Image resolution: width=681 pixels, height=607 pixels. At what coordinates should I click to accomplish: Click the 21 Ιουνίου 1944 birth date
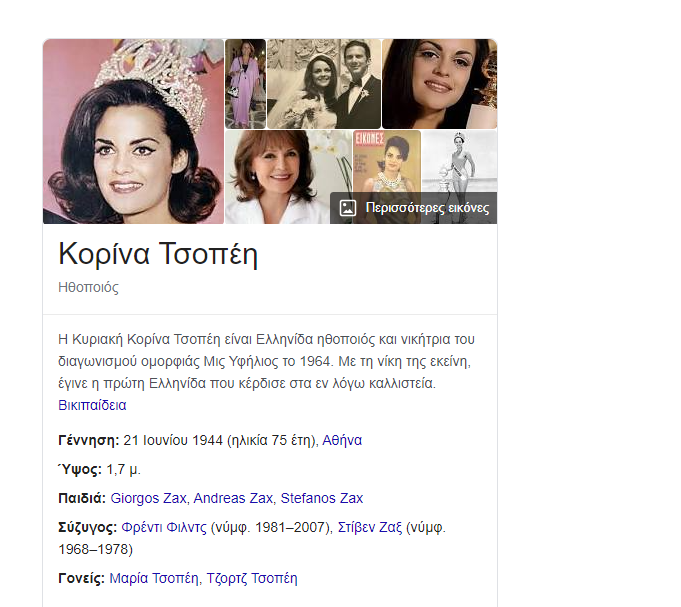pyautogui.click(x=173, y=440)
